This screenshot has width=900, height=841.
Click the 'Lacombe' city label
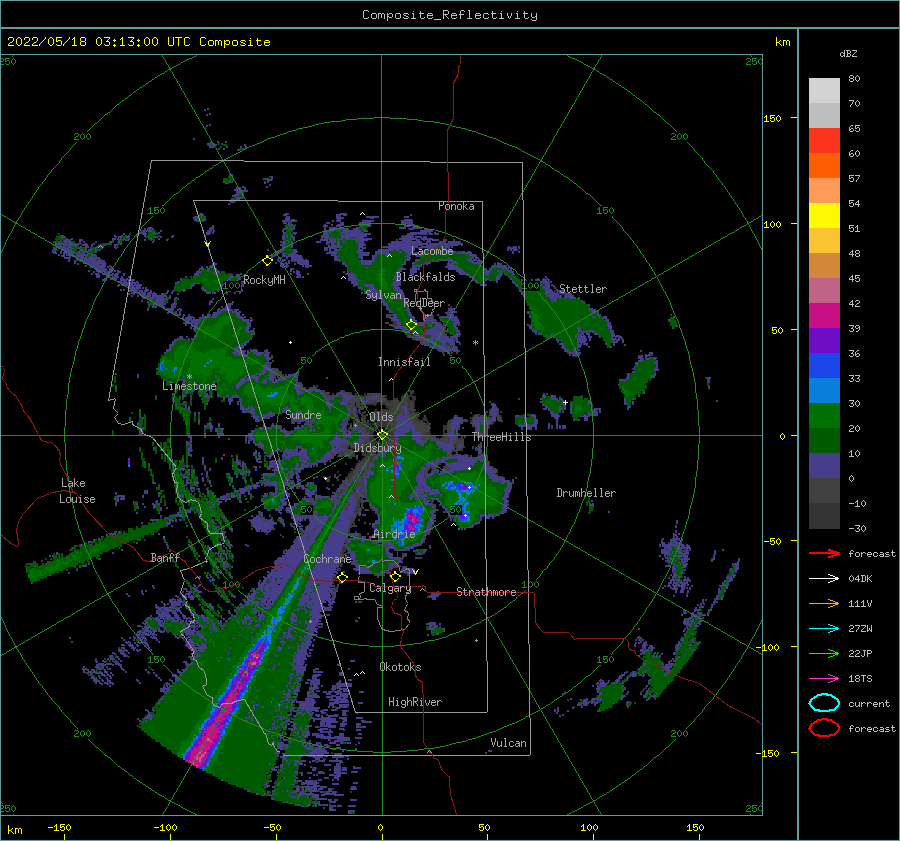432,251
